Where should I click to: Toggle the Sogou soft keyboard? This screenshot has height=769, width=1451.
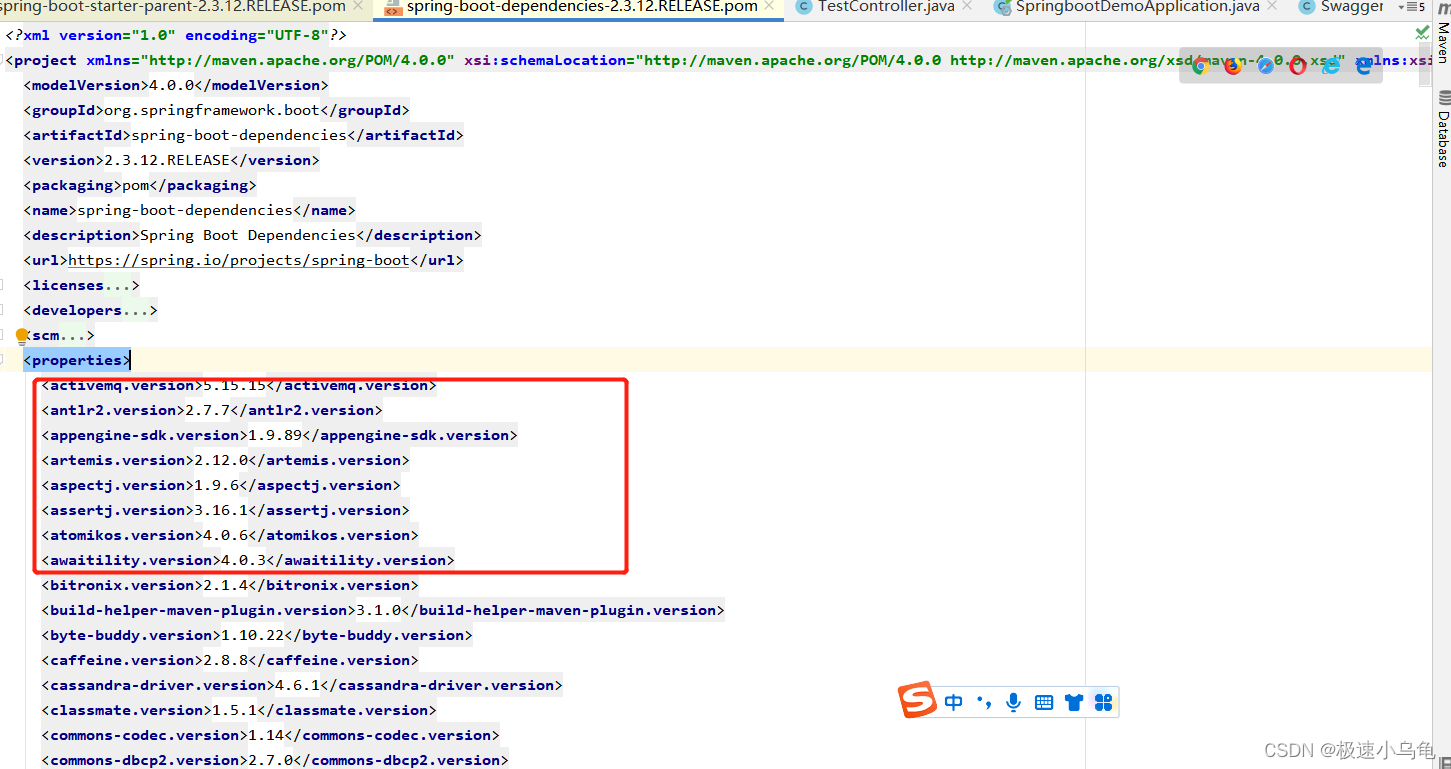coord(1044,701)
